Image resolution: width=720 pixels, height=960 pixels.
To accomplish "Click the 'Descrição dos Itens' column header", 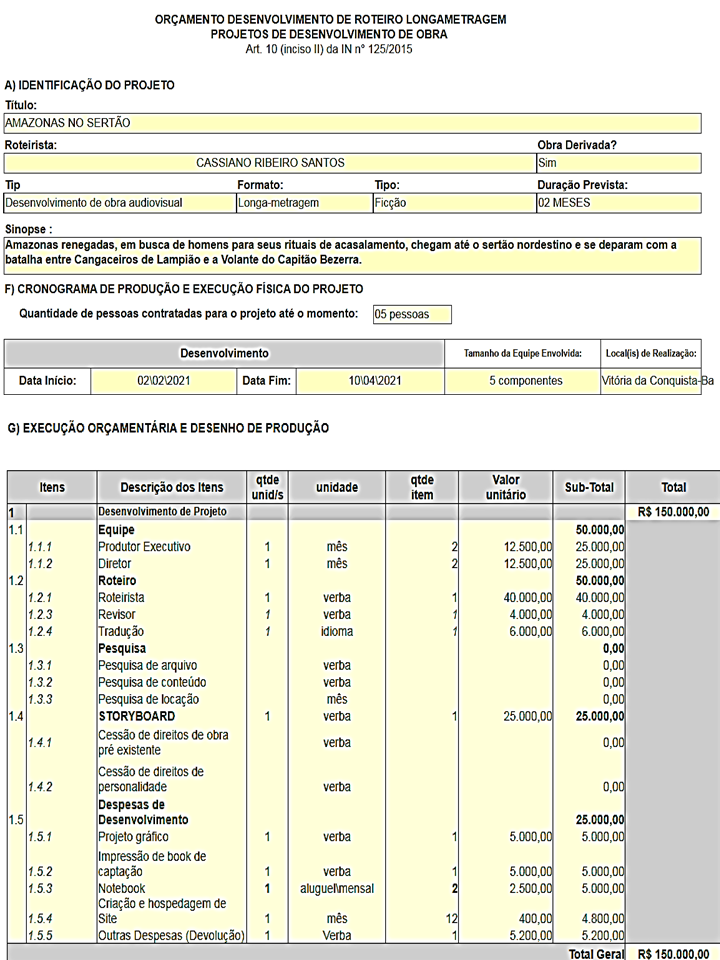I will click(171, 488).
